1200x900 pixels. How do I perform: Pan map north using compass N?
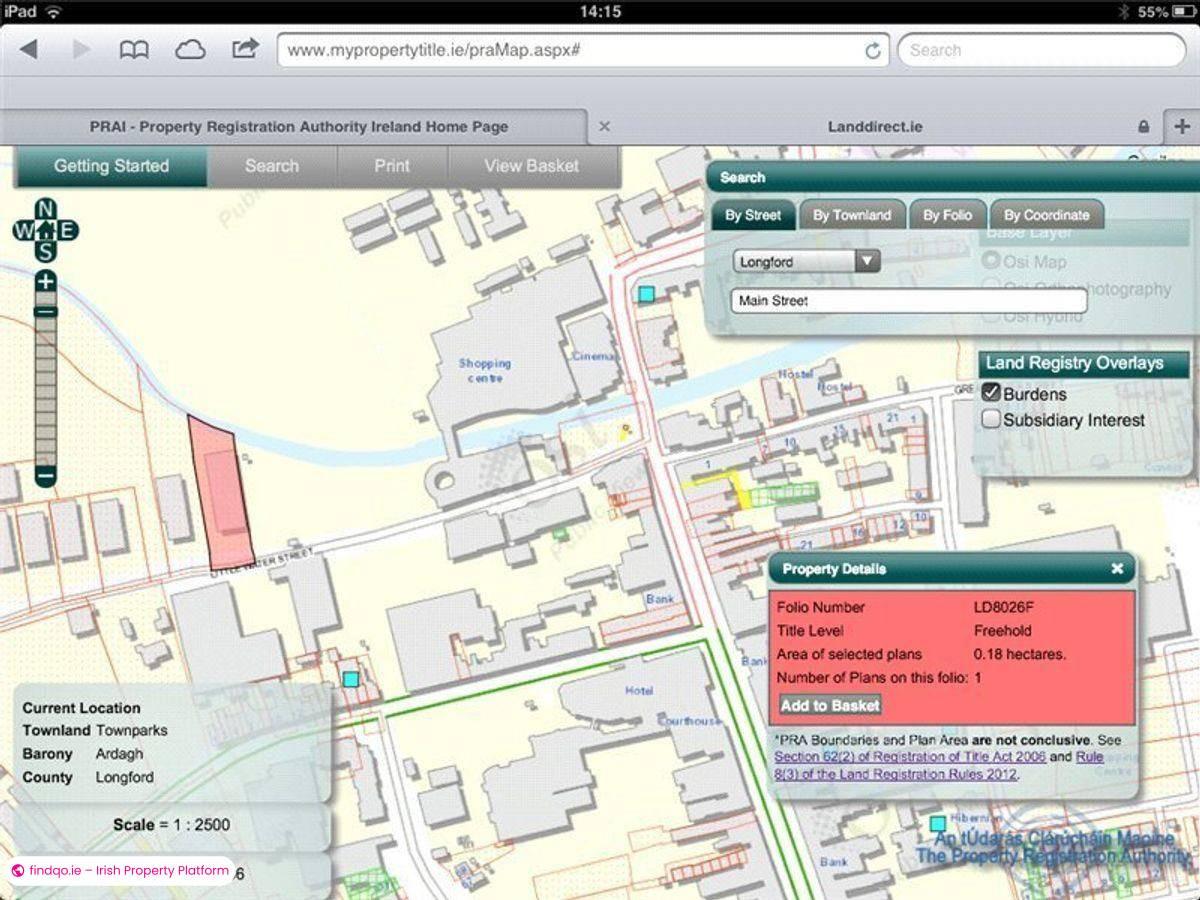point(45,209)
